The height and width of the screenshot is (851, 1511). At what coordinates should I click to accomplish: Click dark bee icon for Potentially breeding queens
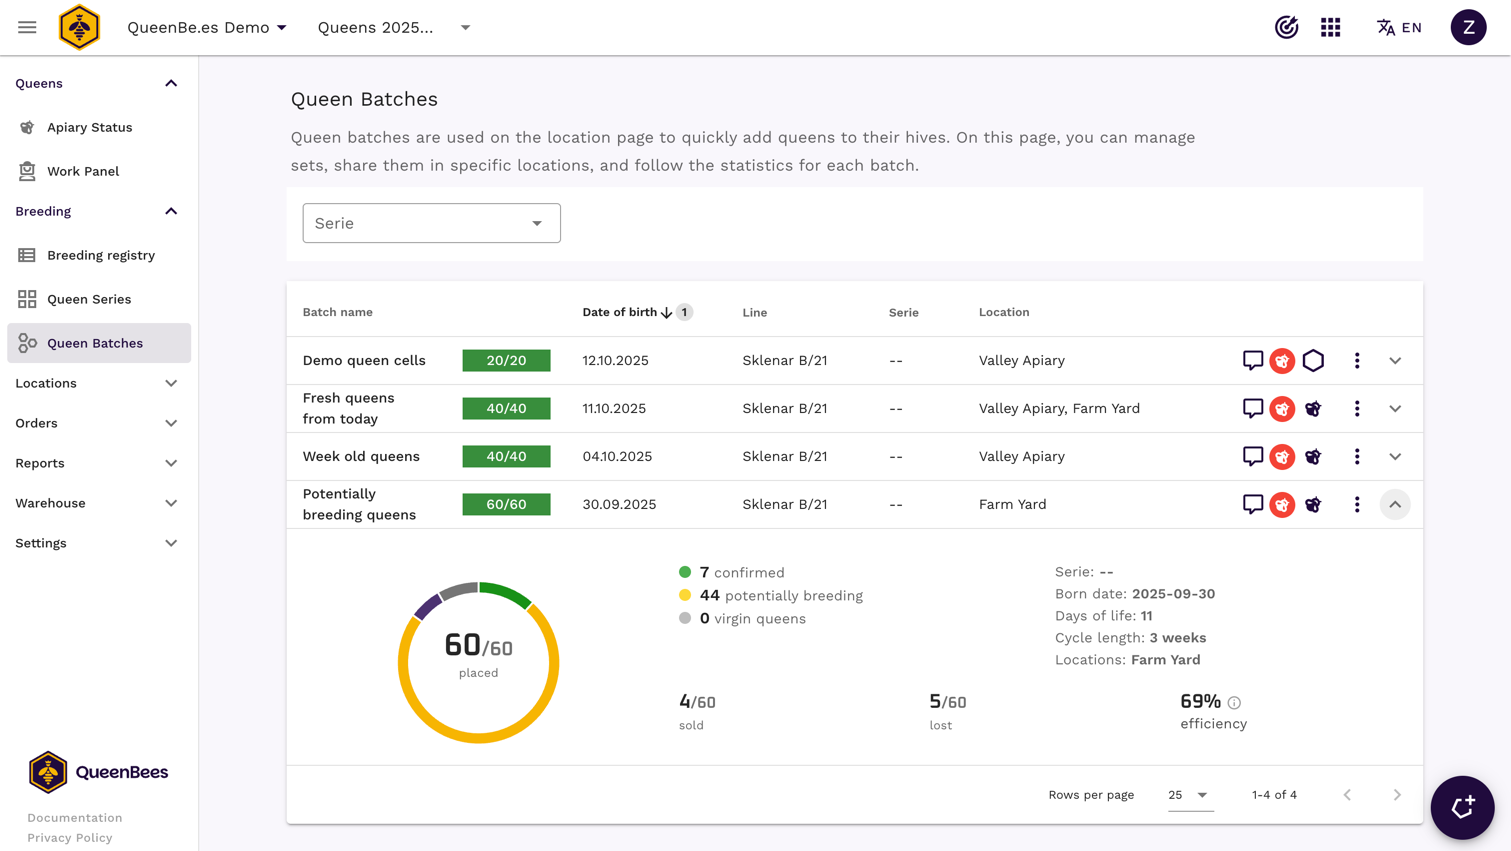(x=1313, y=505)
